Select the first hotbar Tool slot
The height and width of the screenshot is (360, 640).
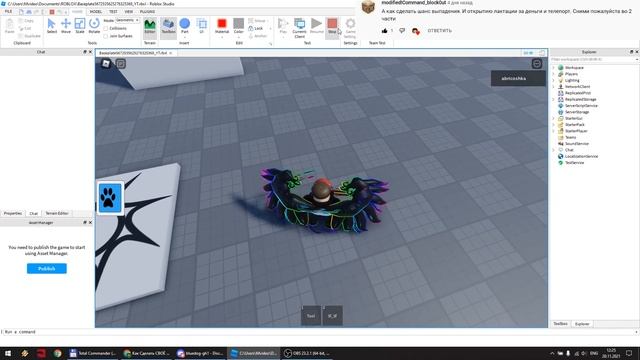[311, 316]
